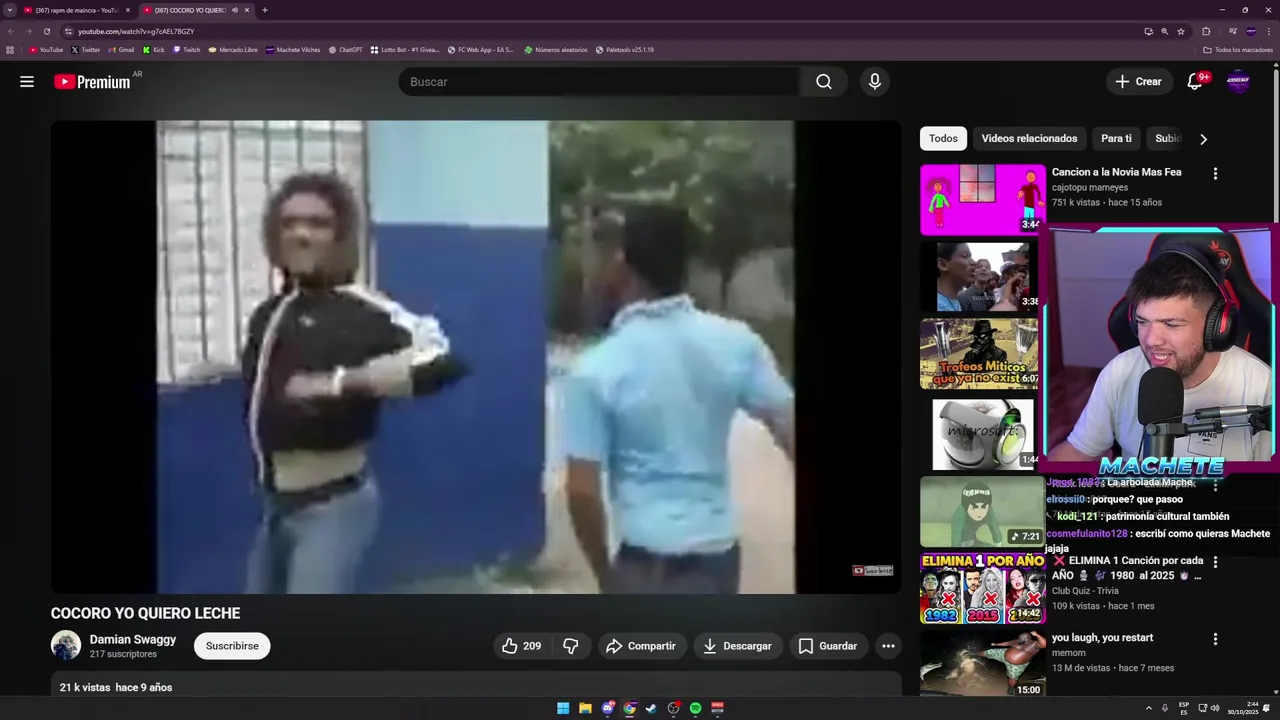Click the address bar URL
The image size is (1280, 720).
pos(136,31)
